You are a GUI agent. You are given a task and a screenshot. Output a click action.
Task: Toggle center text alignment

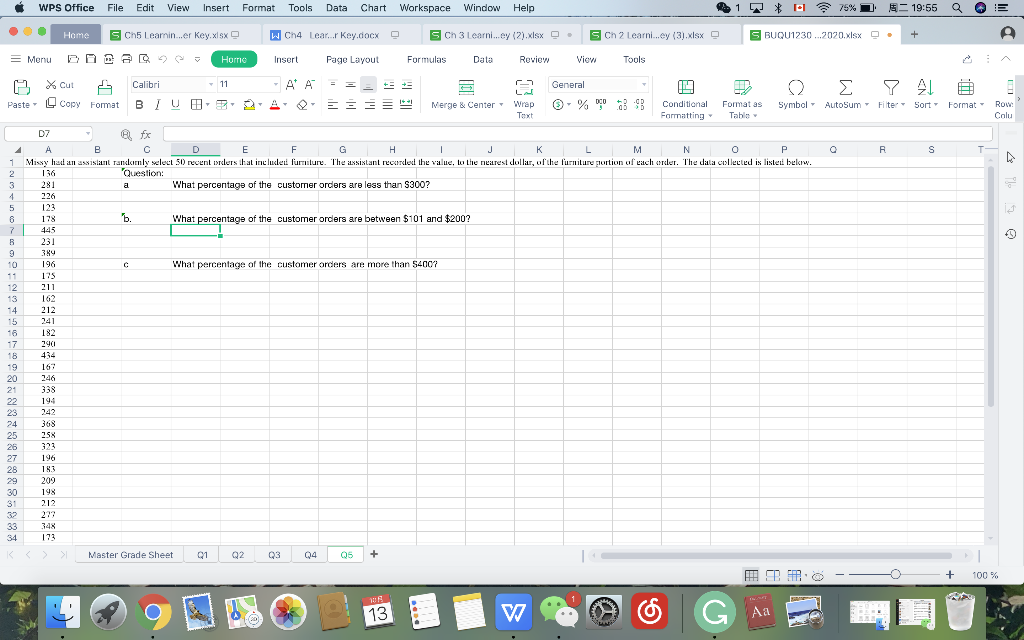(x=350, y=105)
